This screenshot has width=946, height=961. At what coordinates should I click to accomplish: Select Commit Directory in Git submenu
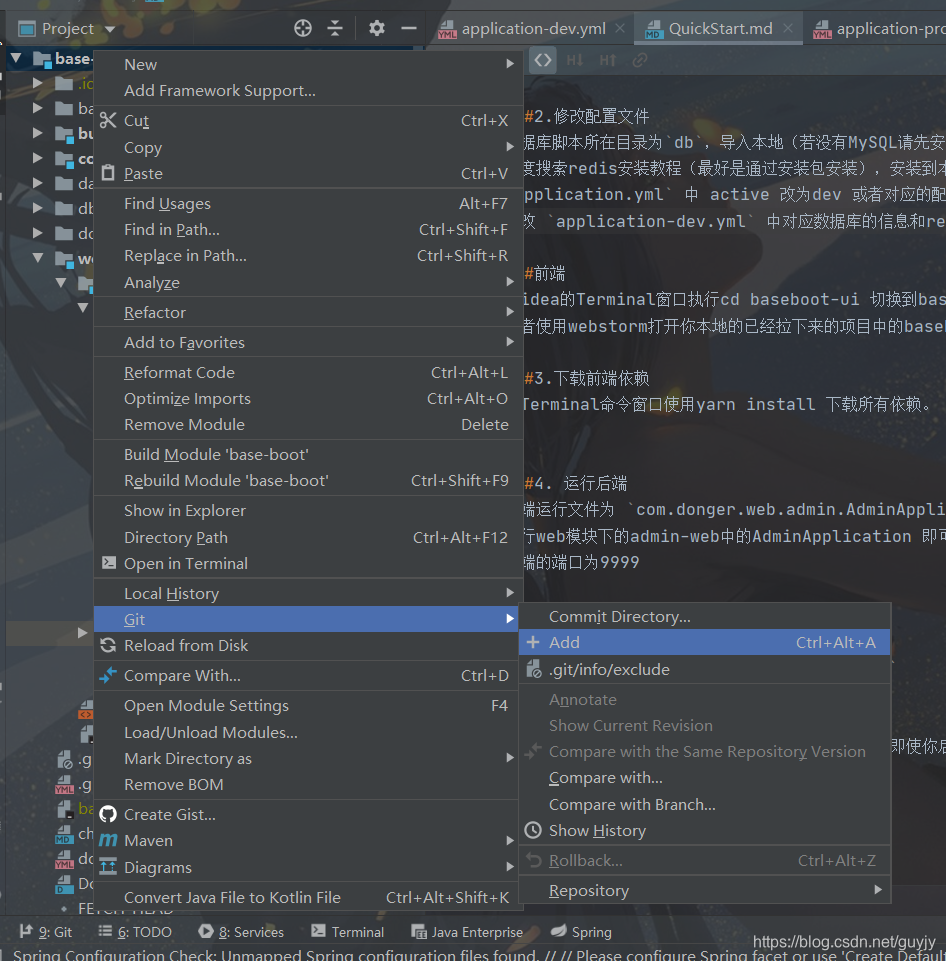tap(705, 617)
